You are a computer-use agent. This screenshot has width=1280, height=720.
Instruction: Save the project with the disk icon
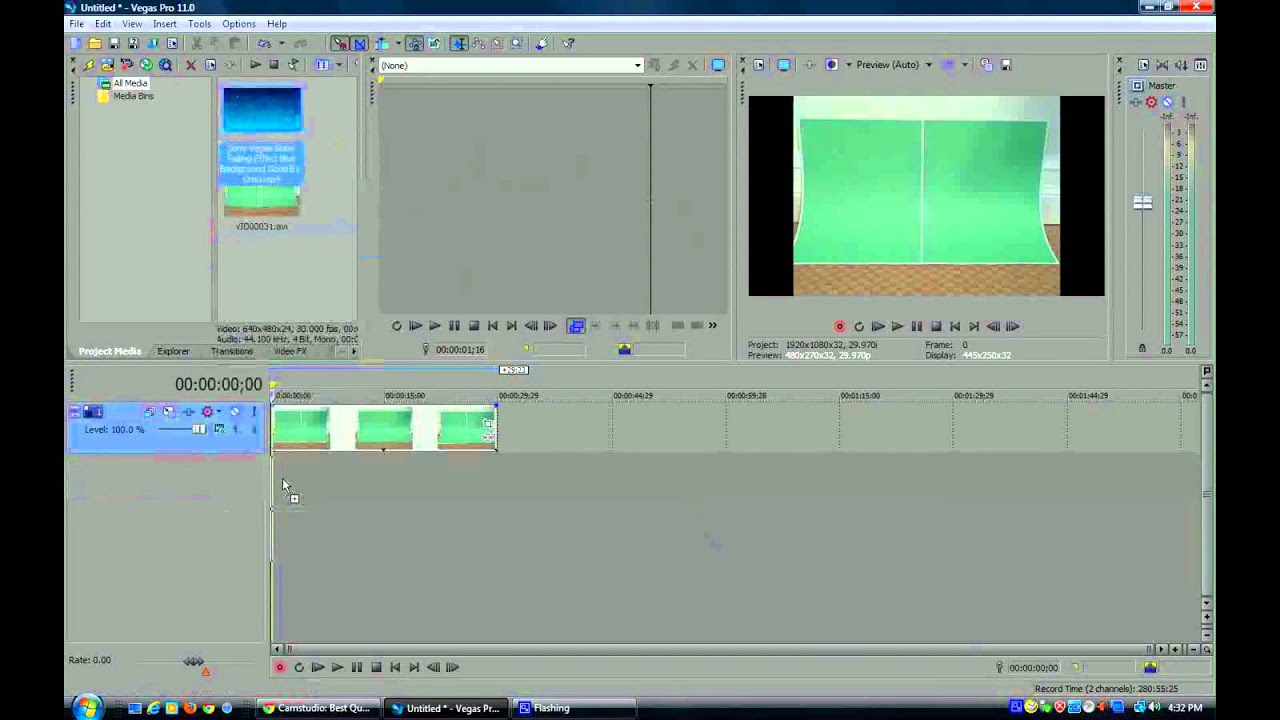pyautogui.click(x=114, y=43)
